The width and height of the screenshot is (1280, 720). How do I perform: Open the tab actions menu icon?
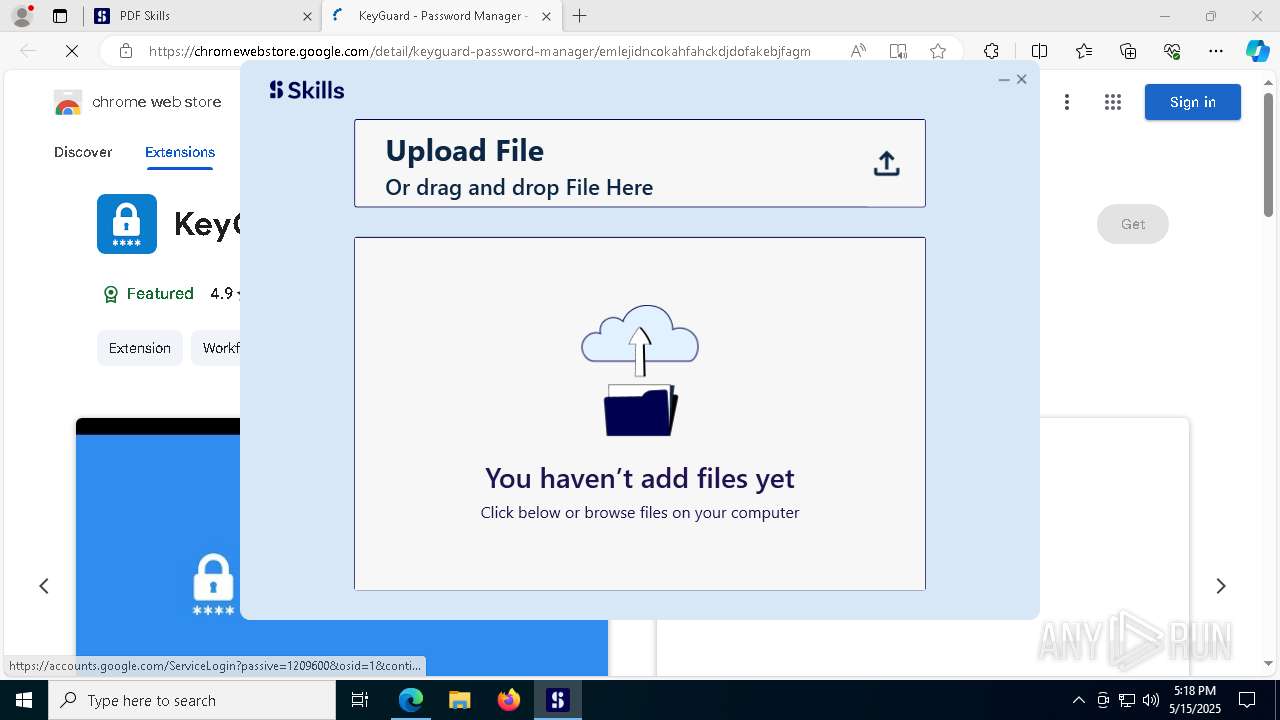pyautogui.click(x=60, y=16)
